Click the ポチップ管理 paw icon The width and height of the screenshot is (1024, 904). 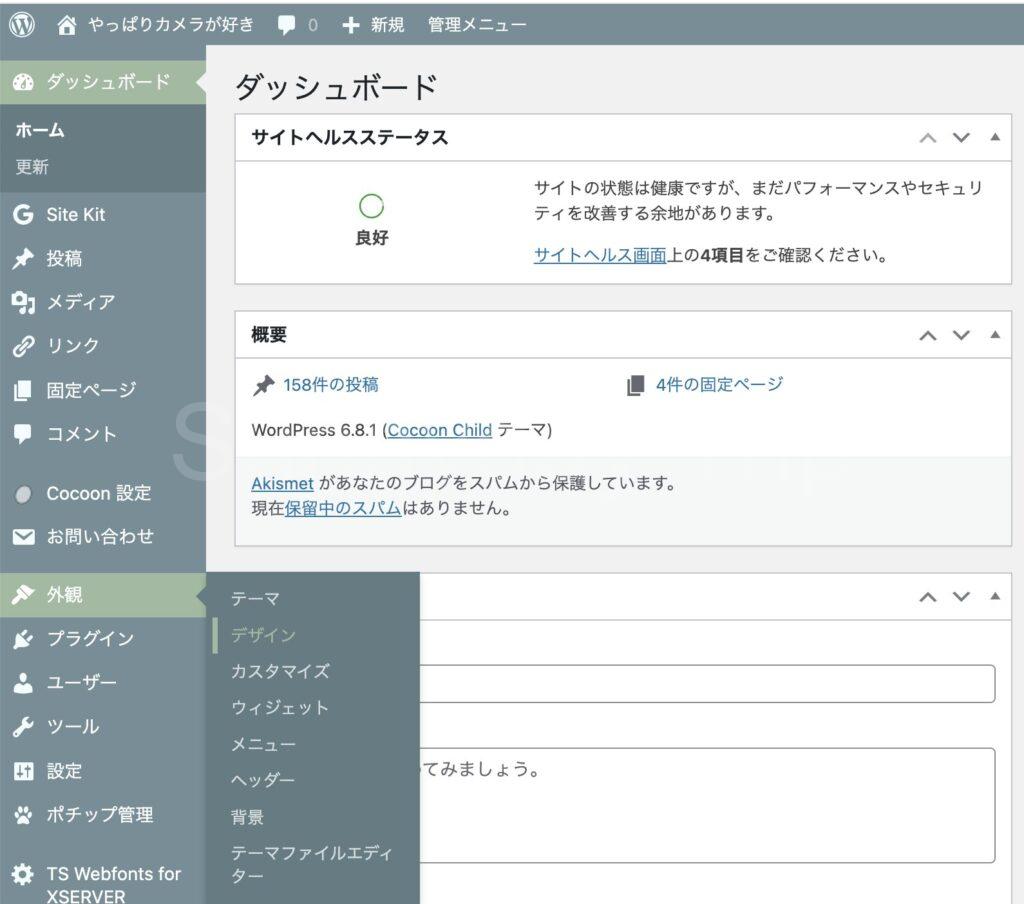pyautogui.click(x=23, y=815)
